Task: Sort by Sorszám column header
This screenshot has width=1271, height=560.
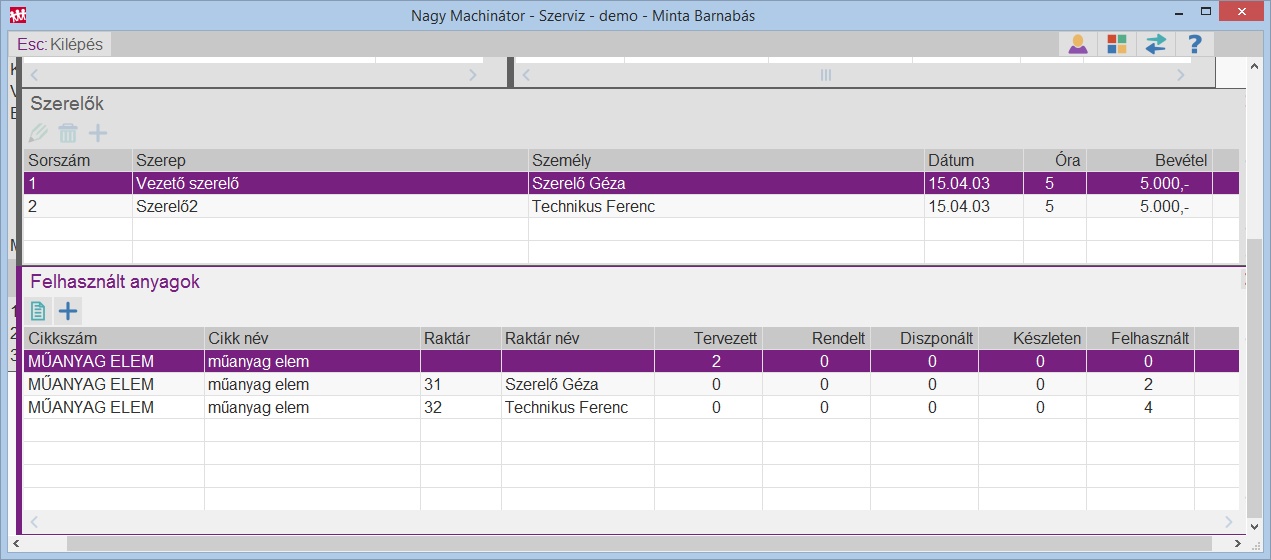Action: pyautogui.click(x=78, y=160)
